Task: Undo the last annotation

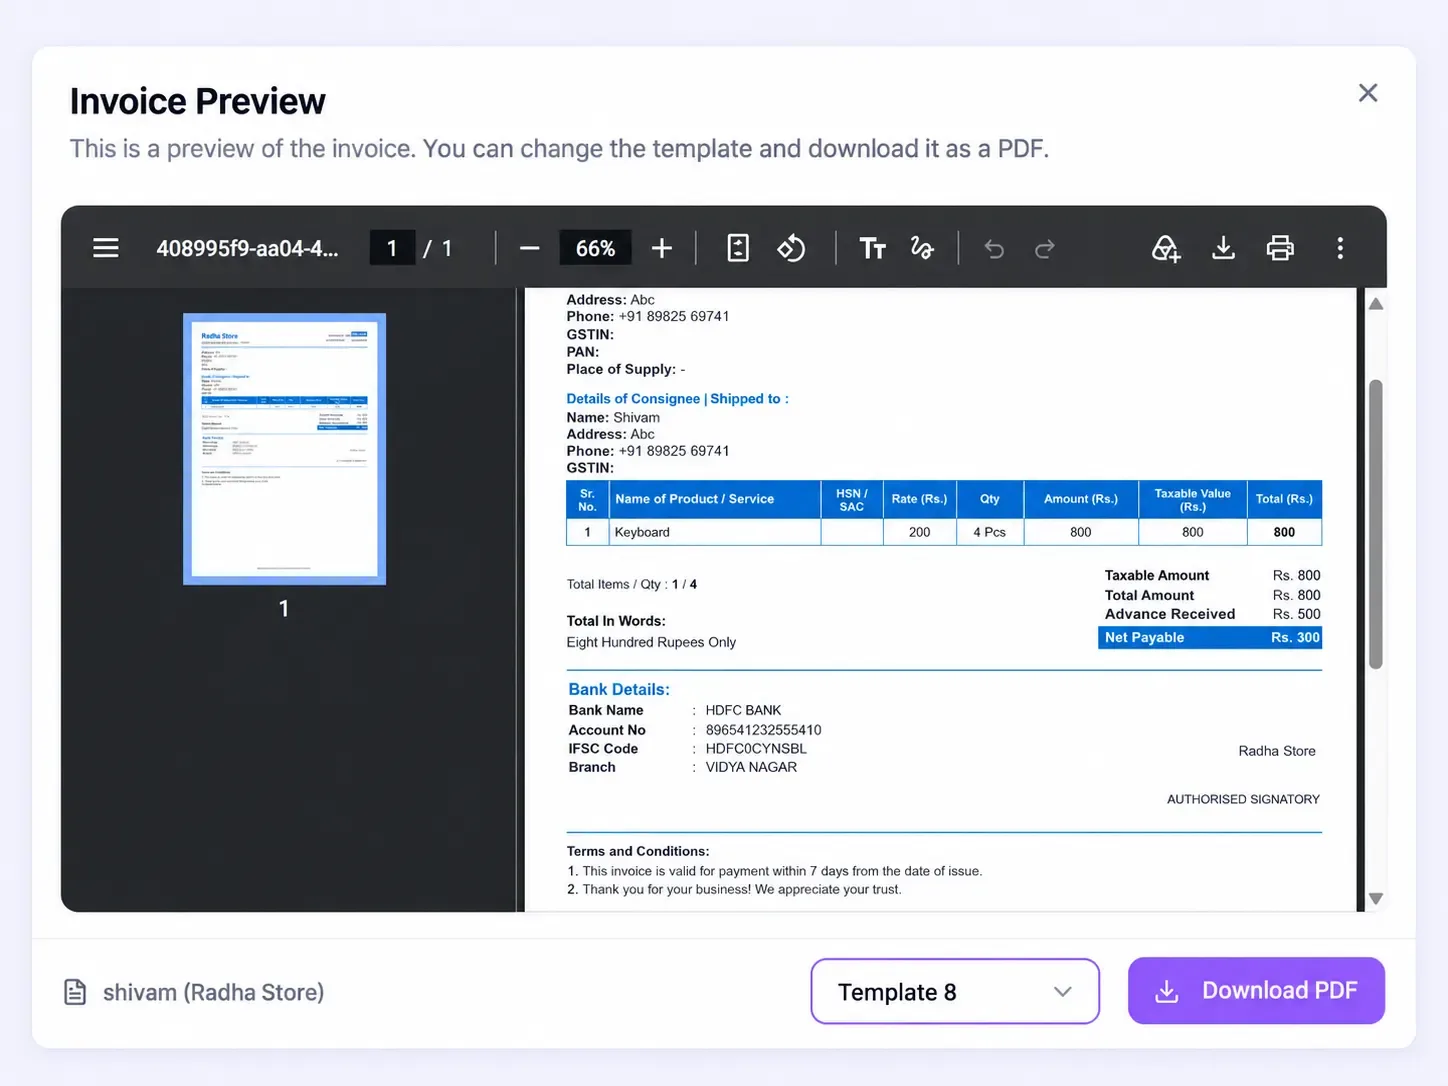Action: (x=994, y=248)
